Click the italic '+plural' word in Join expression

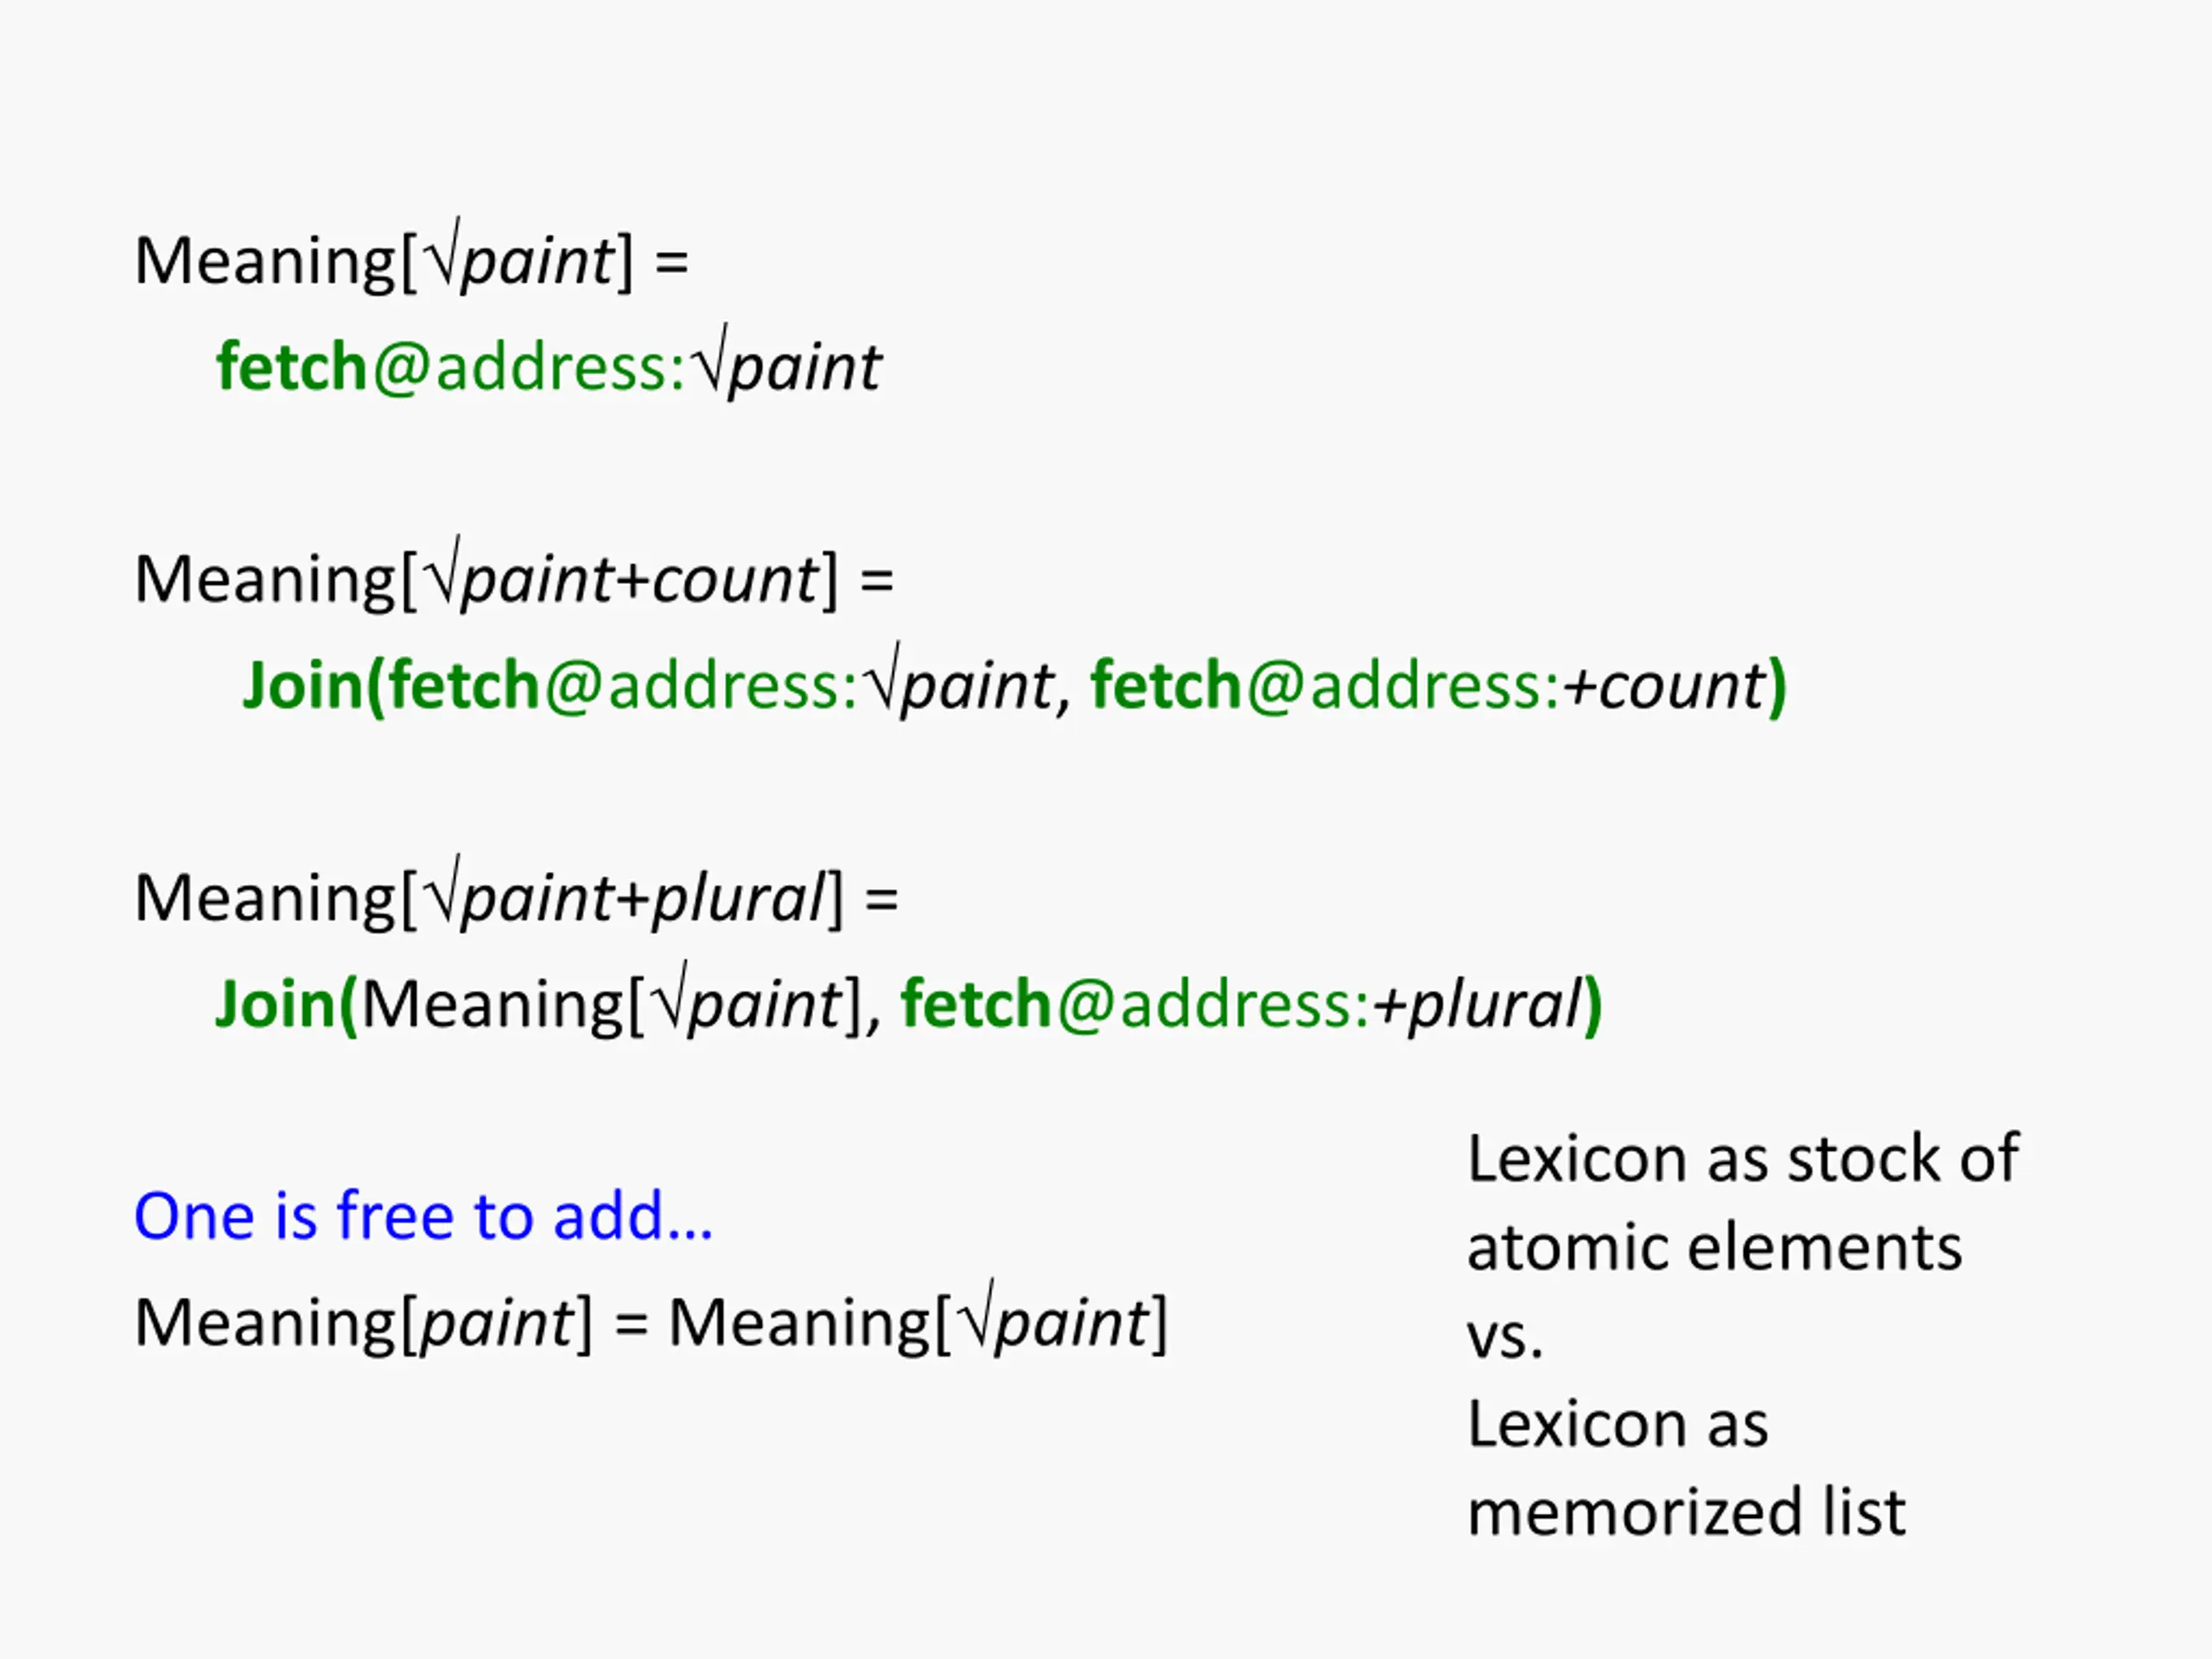click(1477, 1004)
